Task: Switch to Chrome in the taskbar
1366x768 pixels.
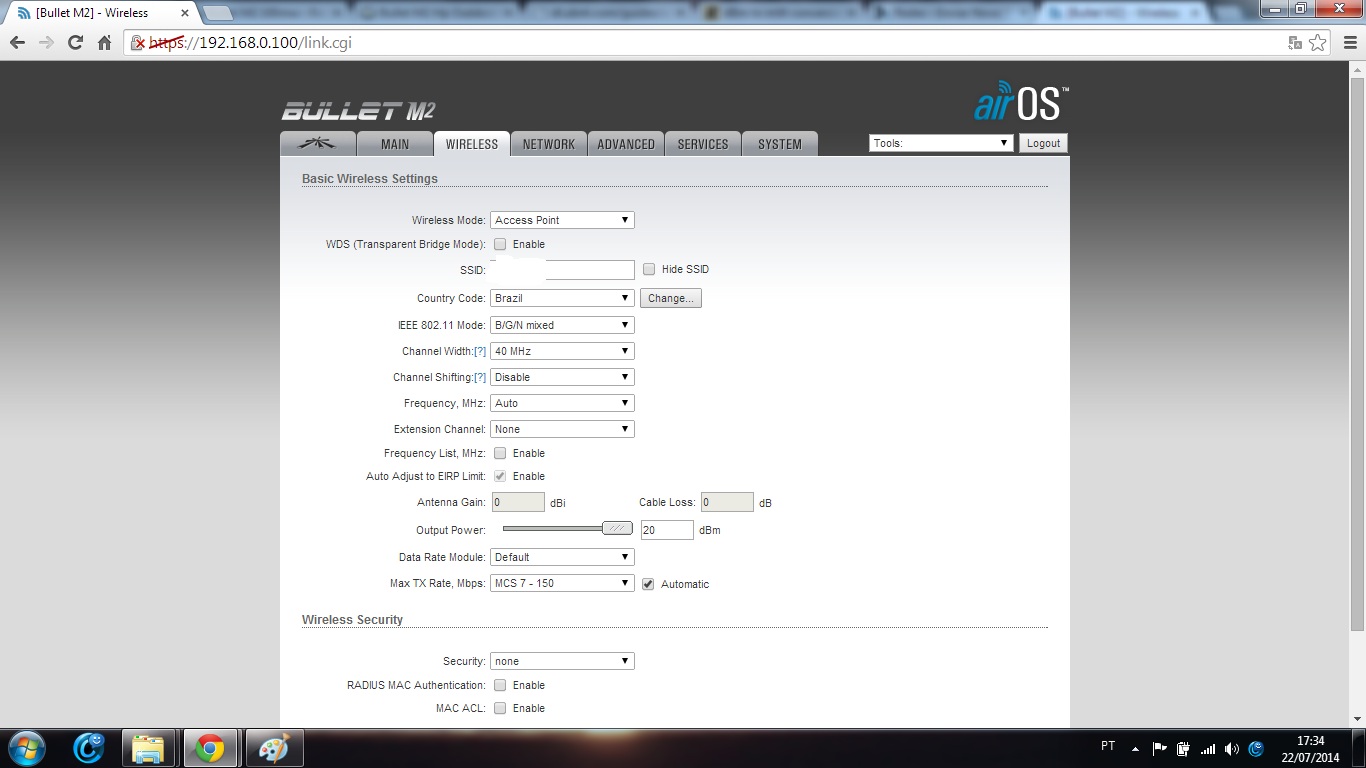Action: (209, 748)
